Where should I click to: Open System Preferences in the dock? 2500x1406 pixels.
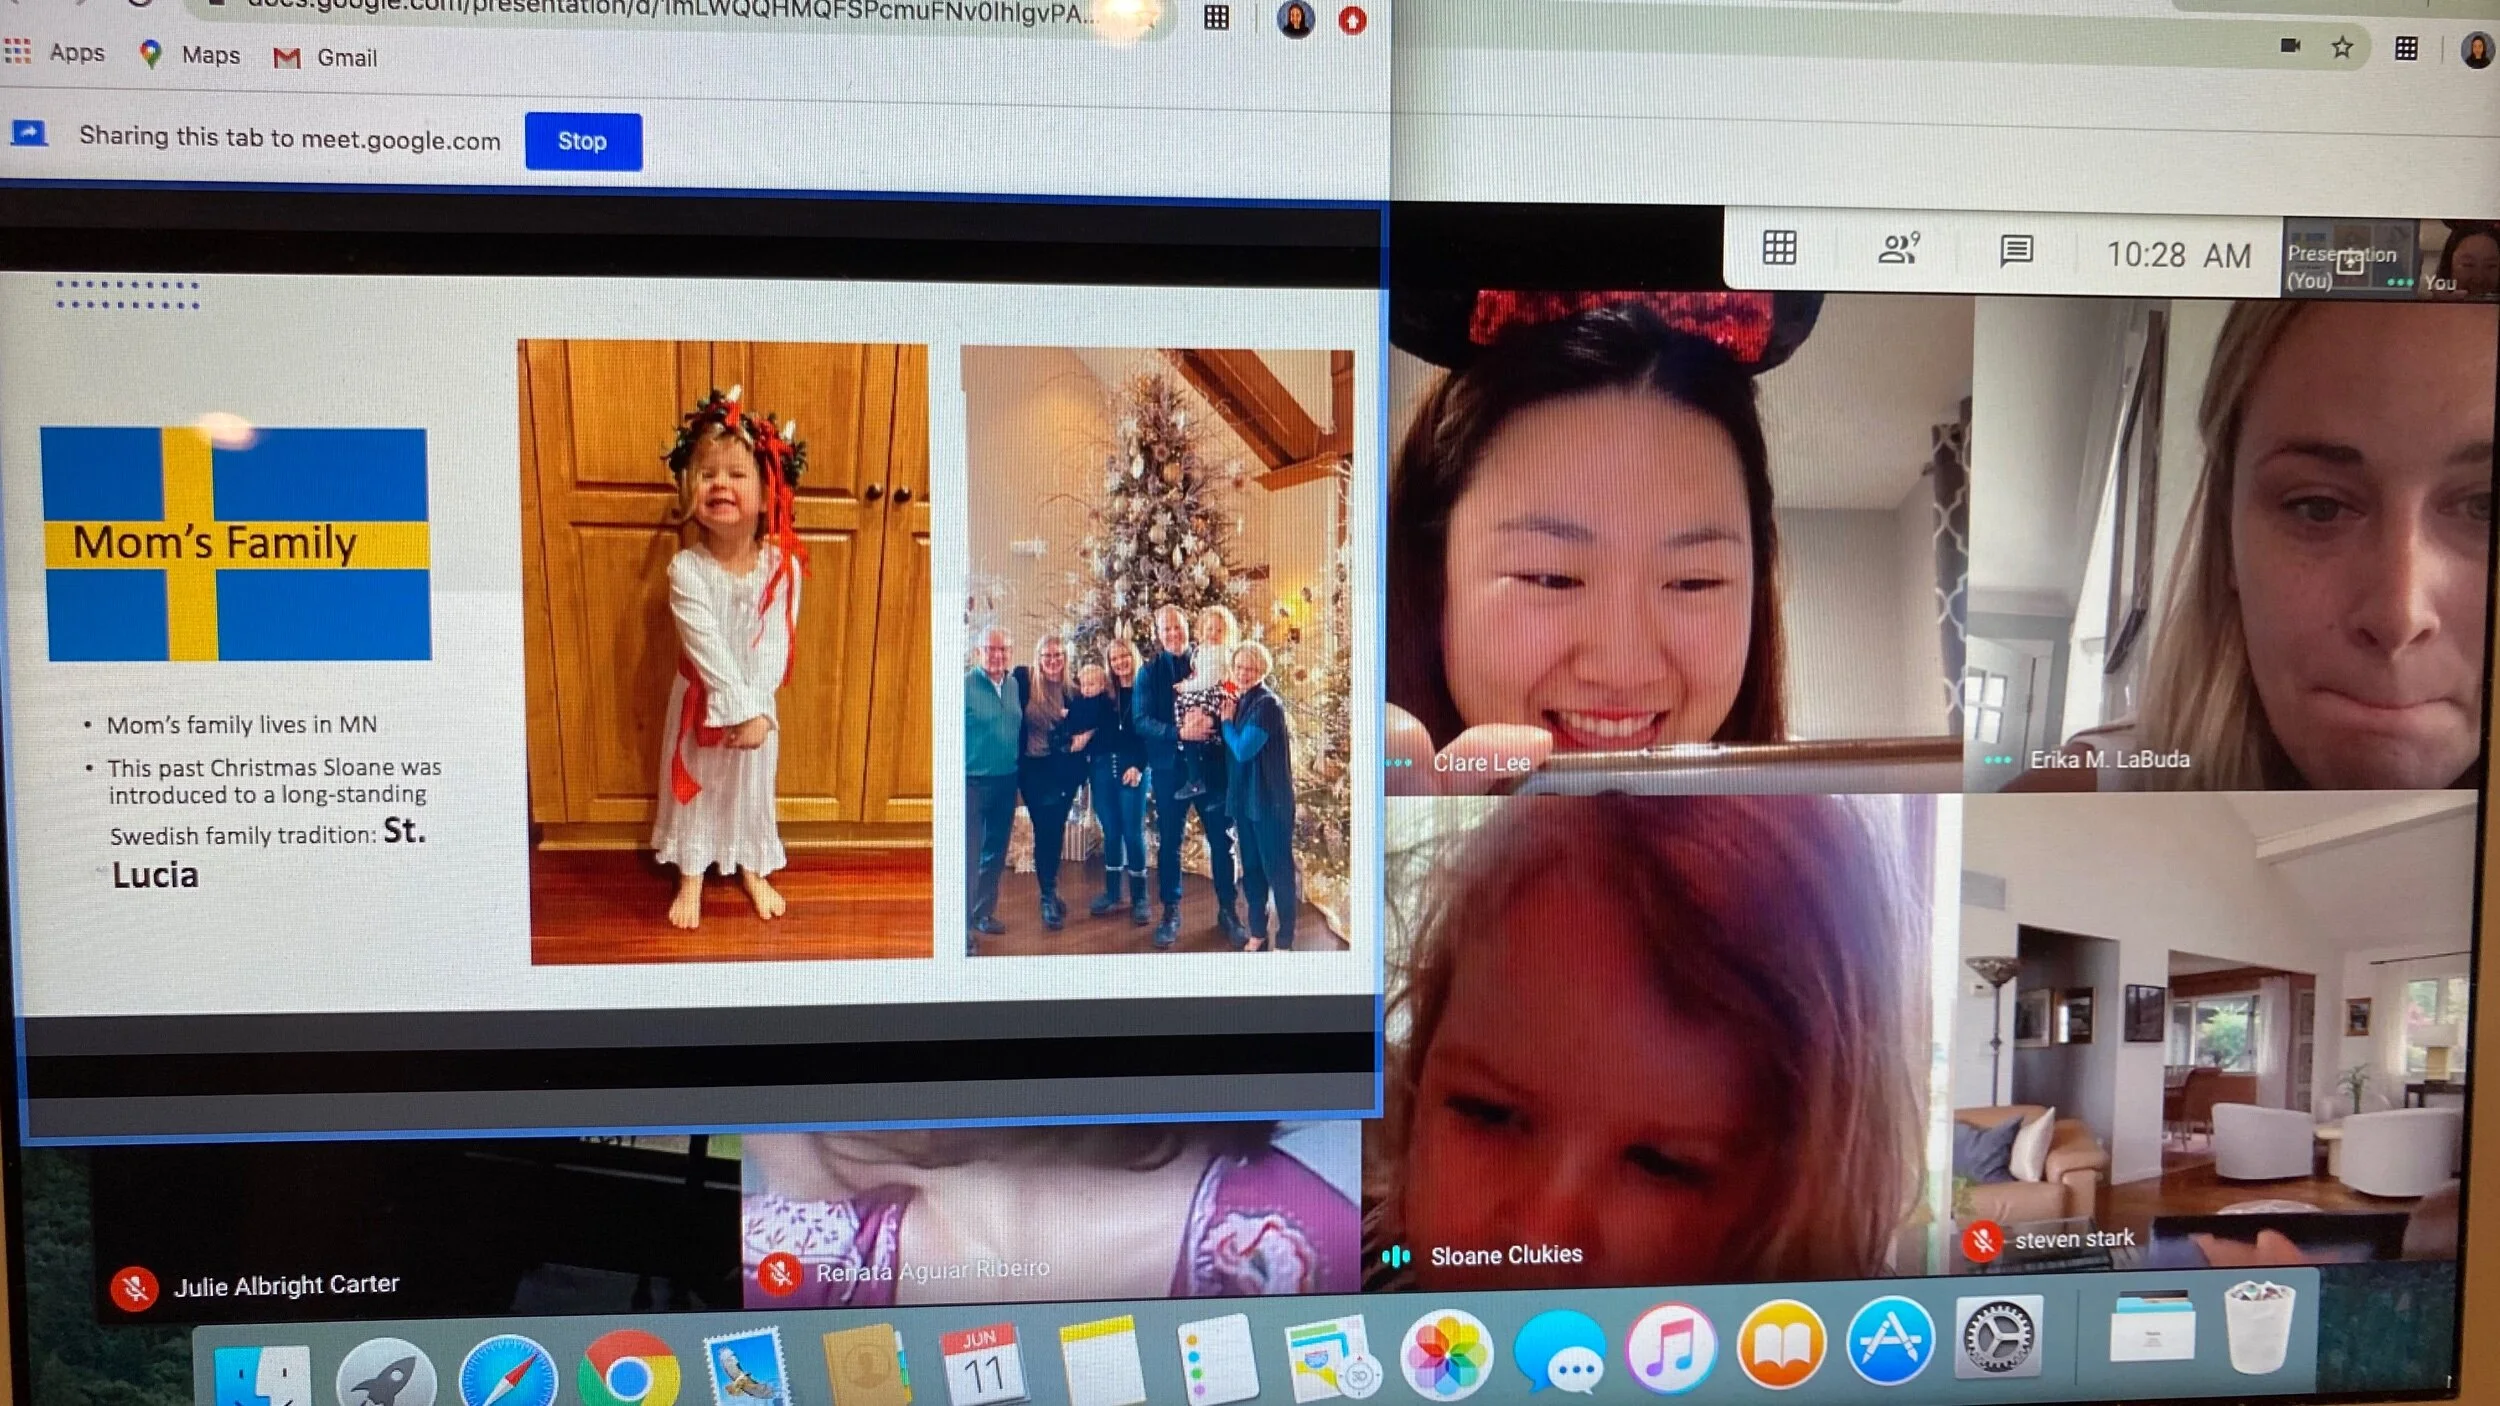pyautogui.click(x=1998, y=1338)
